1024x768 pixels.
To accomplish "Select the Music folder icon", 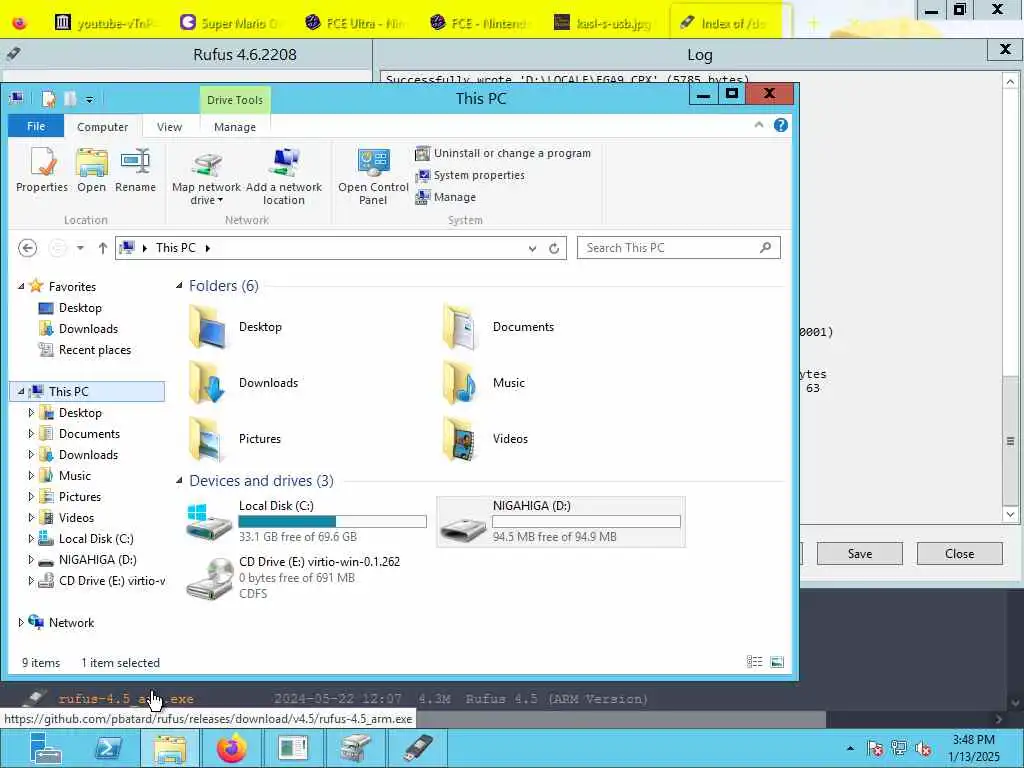I will 461,383.
